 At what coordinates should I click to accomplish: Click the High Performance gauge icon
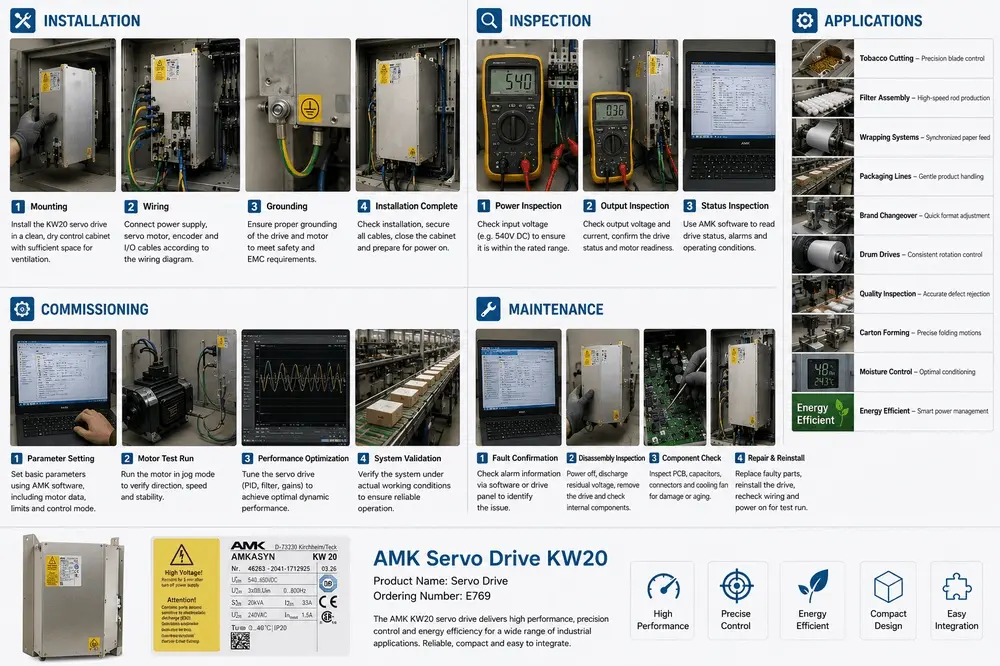pyautogui.click(x=663, y=586)
